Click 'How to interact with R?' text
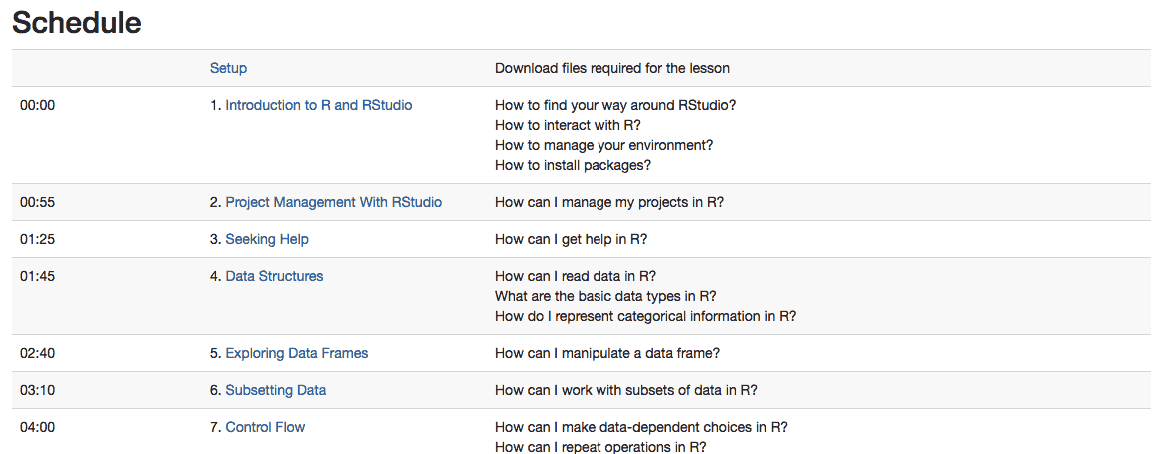 click(568, 125)
